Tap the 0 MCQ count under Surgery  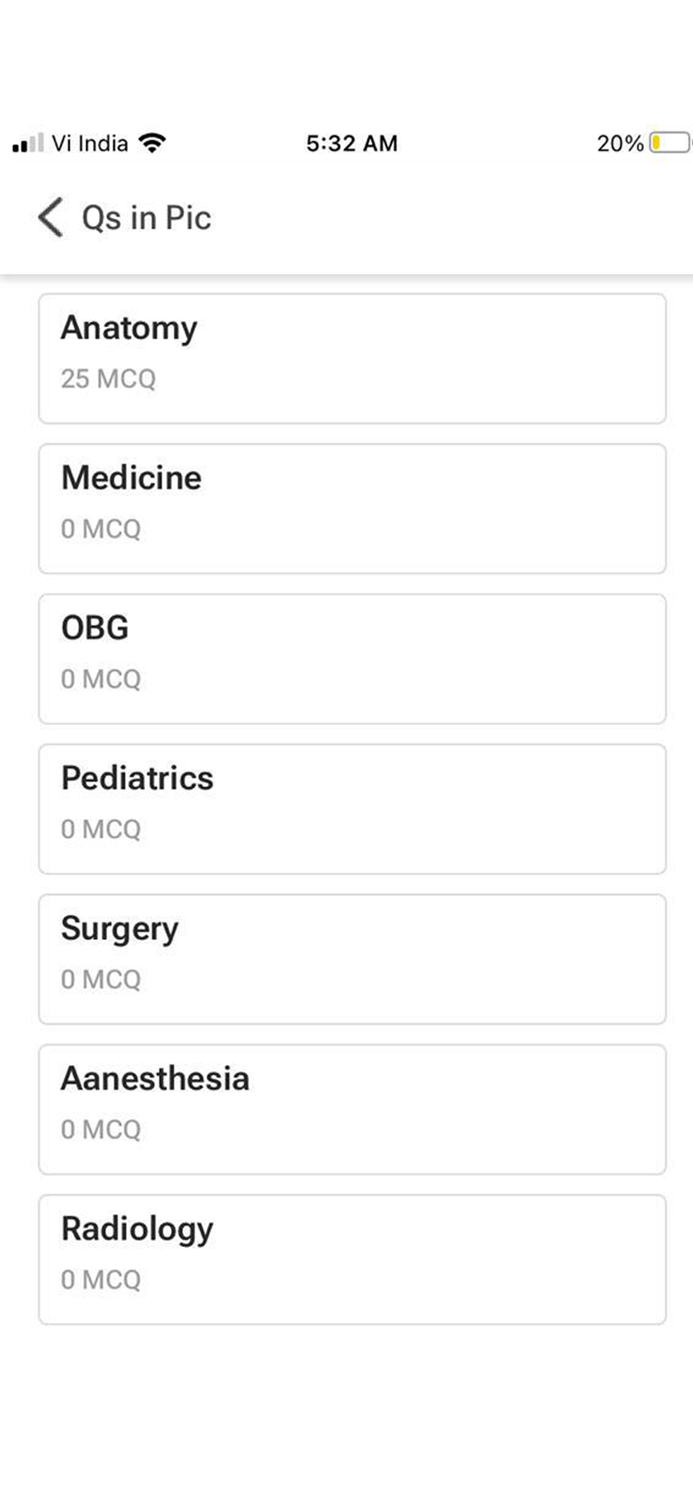pyautogui.click(x=101, y=980)
